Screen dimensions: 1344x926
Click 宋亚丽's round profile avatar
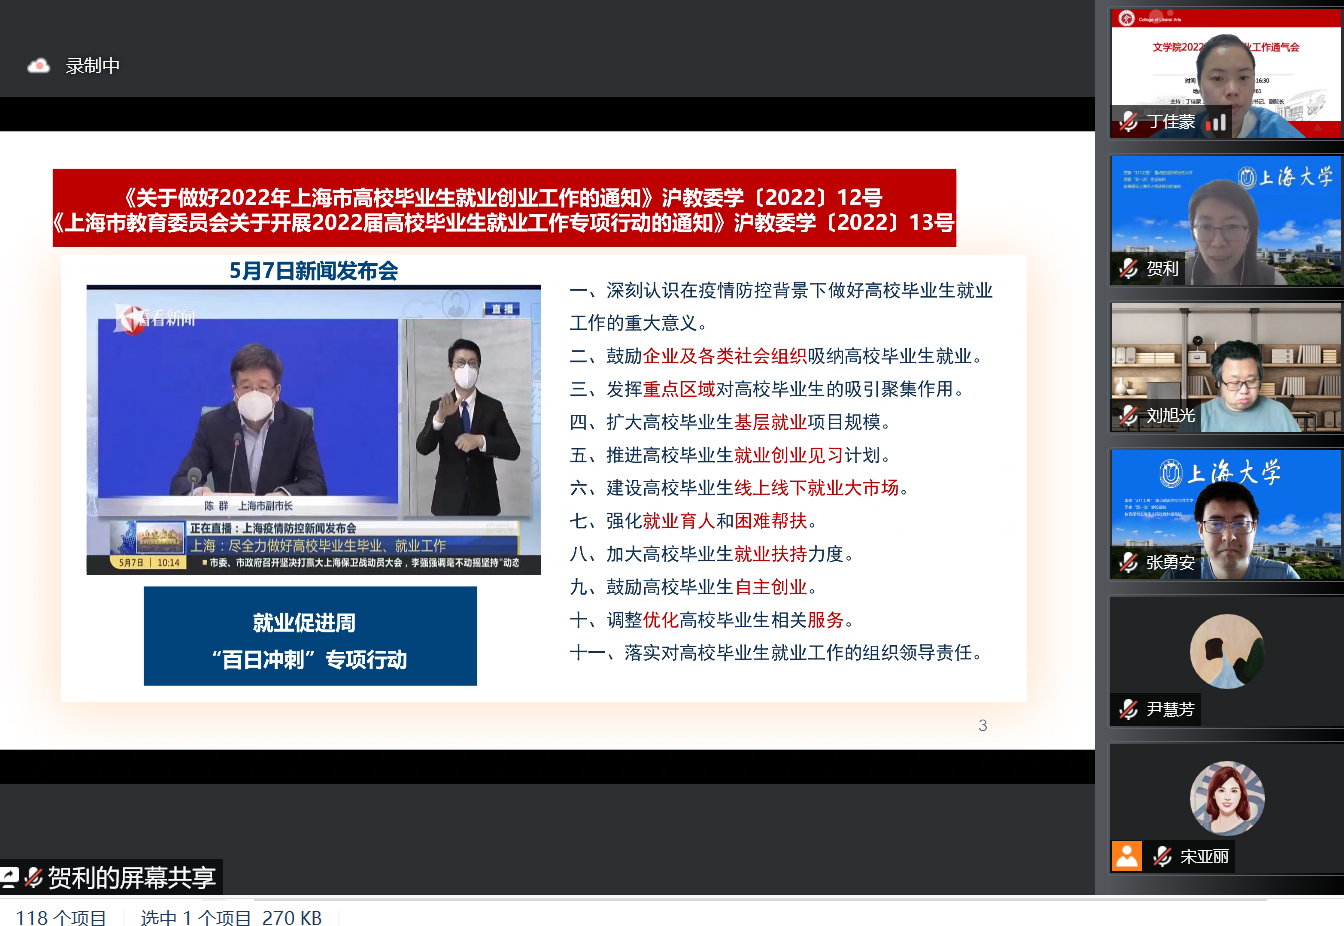(1227, 798)
